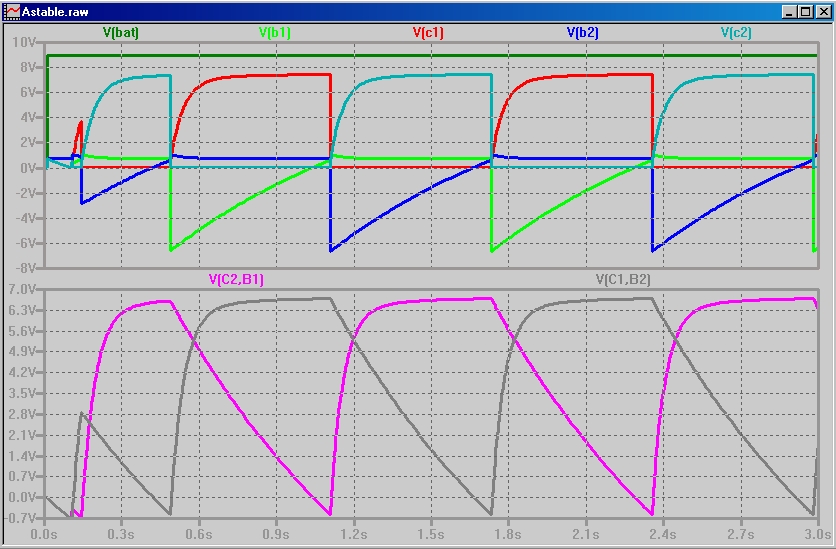Click the -8V label on upper axis
The width and height of the screenshot is (836, 549).
[x=25, y=269]
